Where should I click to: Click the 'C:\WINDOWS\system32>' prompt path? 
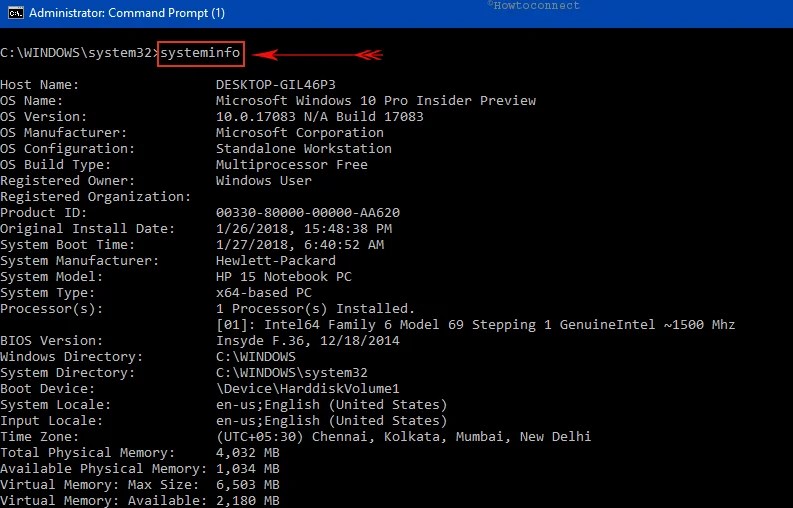click(80, 53)
